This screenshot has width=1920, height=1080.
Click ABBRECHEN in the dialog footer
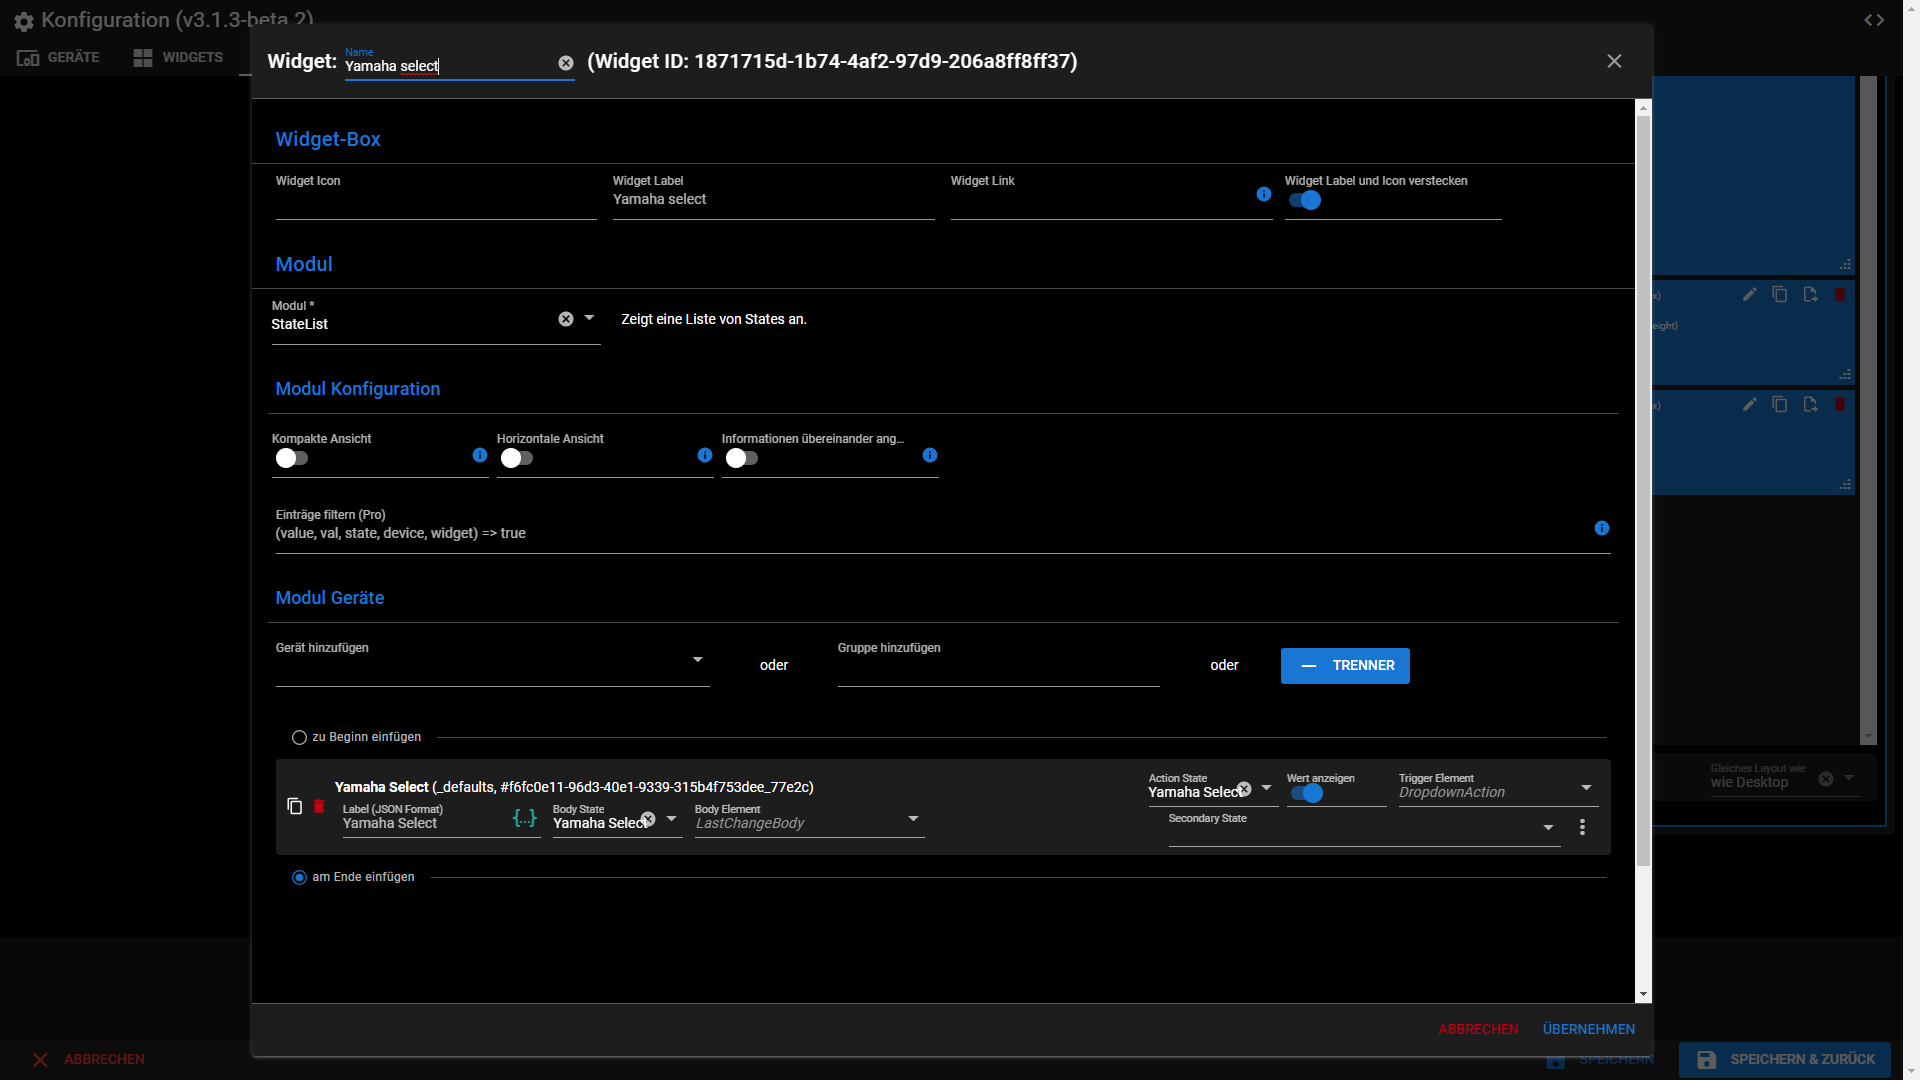coord(1478,1029)
